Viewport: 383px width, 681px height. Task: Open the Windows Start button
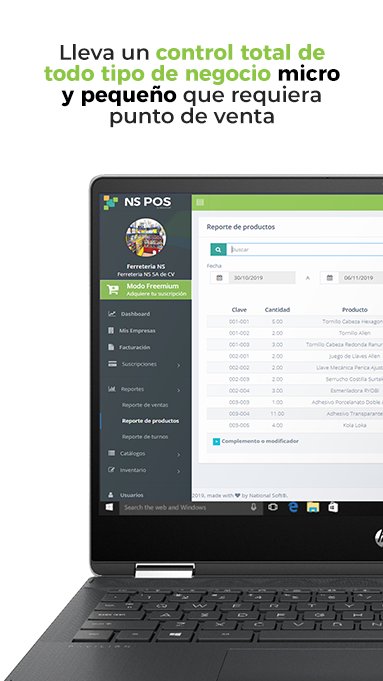click(x=109, y=507)
